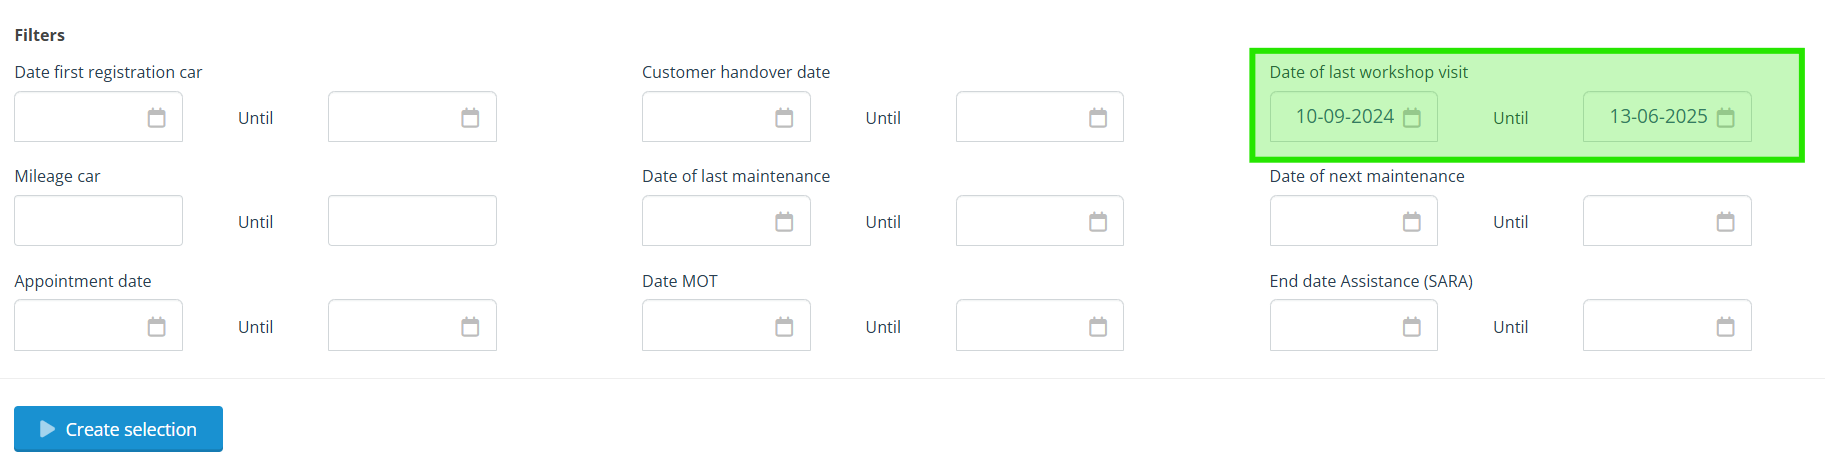The height and width of the screenshot is (459, 1825).
Task: Open calendar icon beside 13-06-2025 date
Action: [1726, 118]
